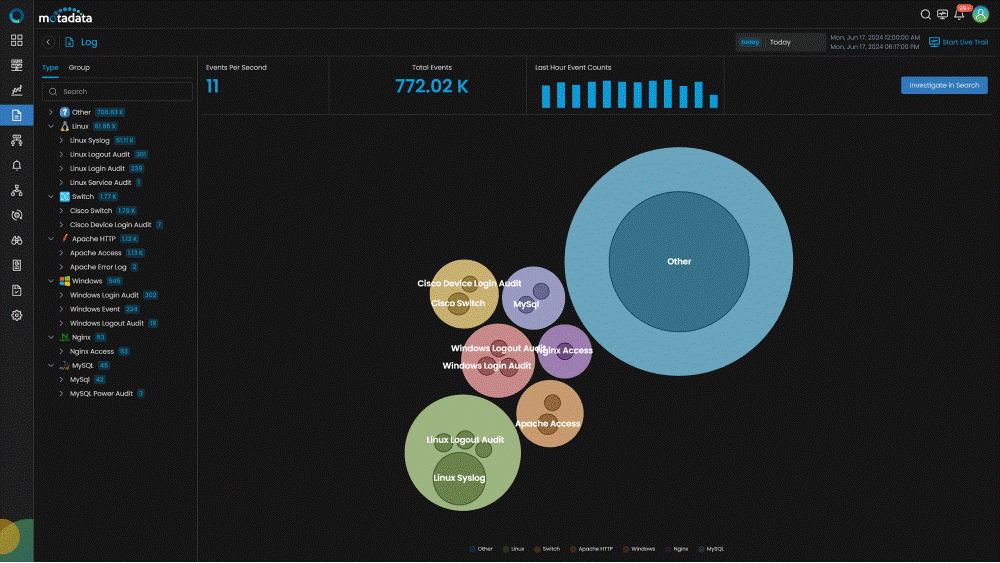The height and width of the screenshot is (563, 1000).
Task: Click the Apache Access bubble
Action: click(x=548, y=424)
